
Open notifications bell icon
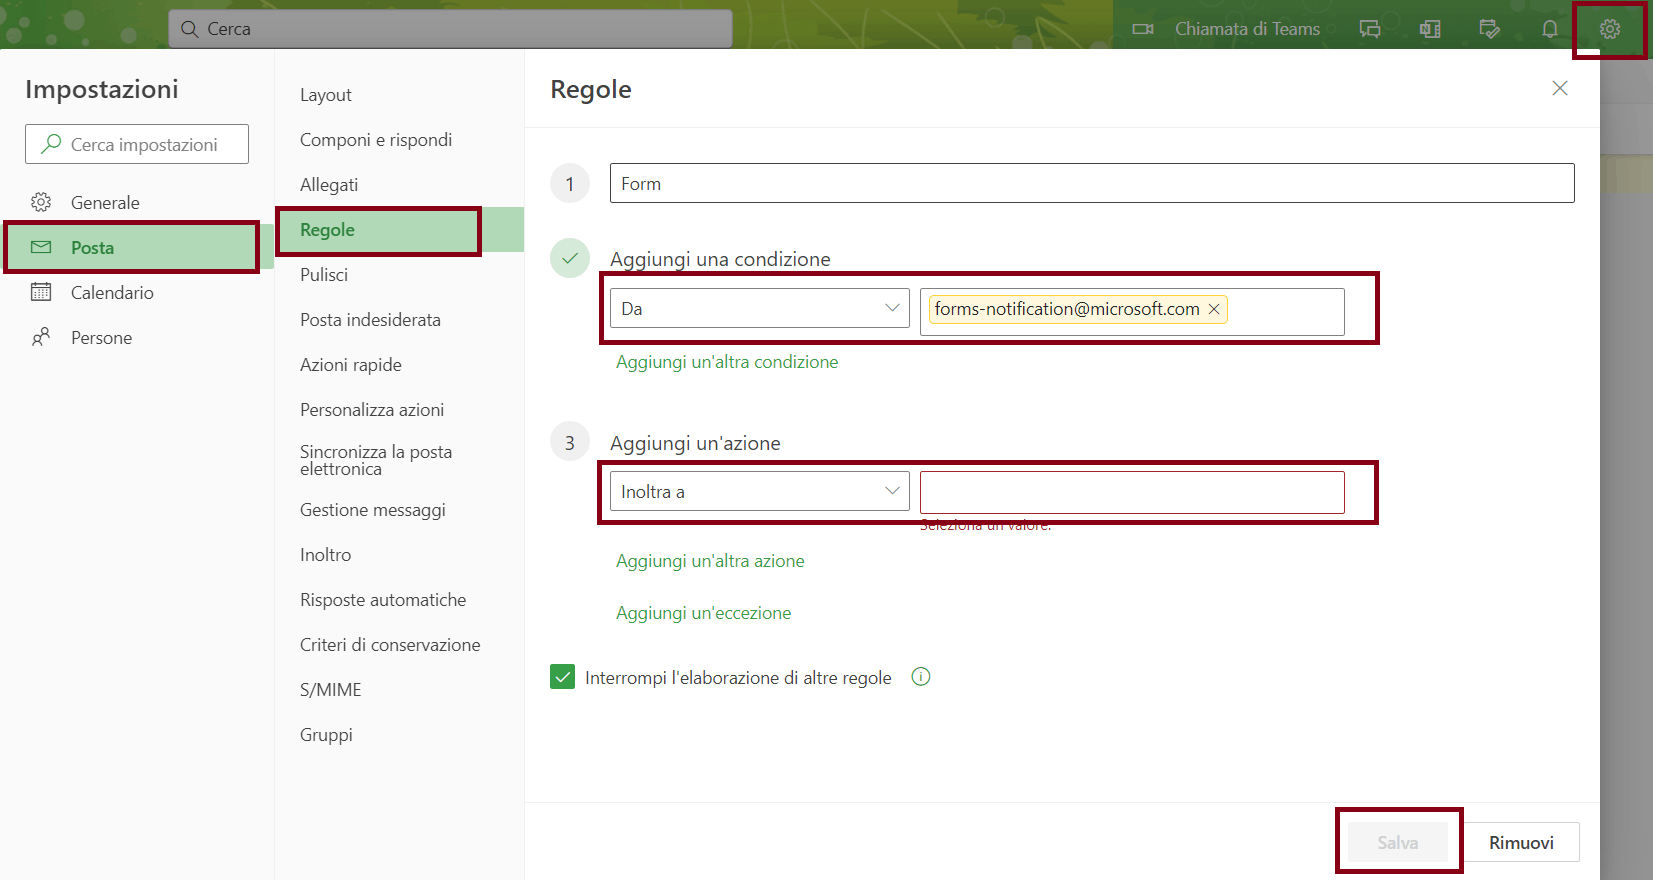click(1549, 29)
